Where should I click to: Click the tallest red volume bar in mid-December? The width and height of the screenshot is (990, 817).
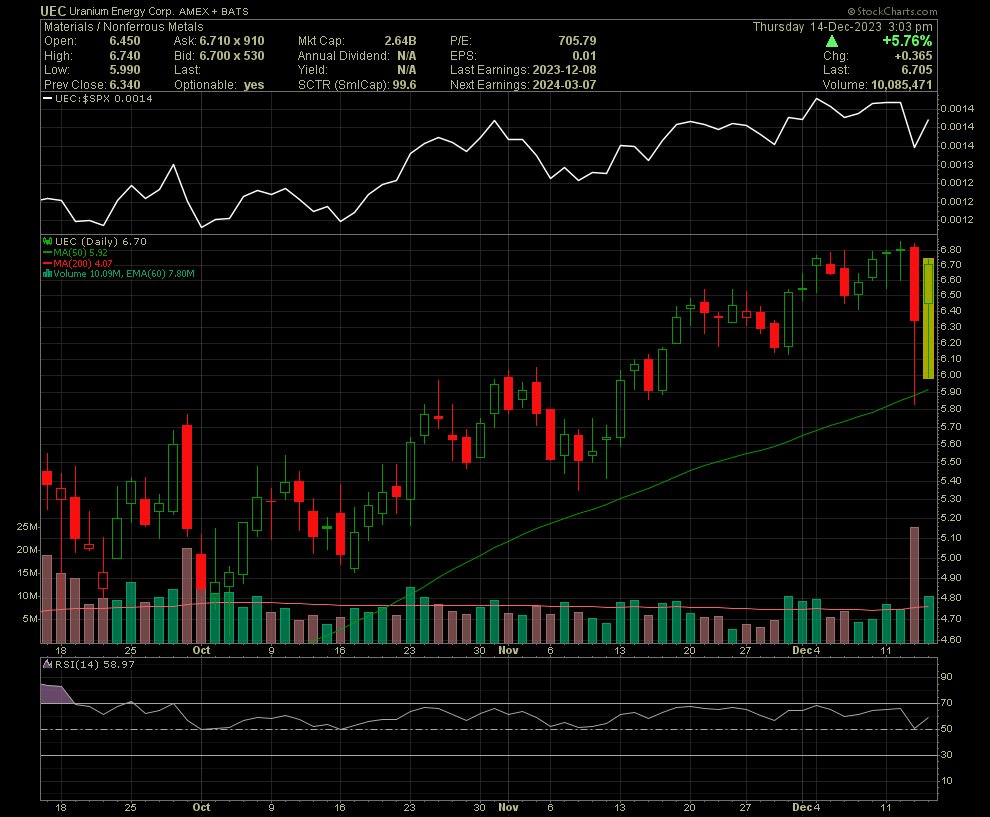pyautogui.click(x=914, y=585)
